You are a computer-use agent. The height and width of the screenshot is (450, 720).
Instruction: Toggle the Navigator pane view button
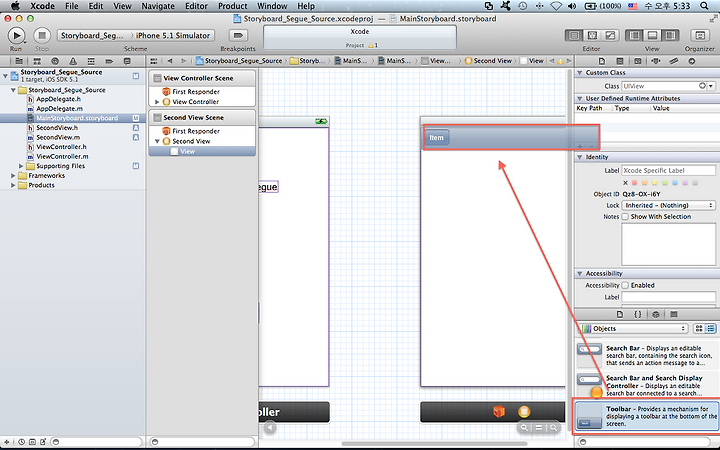pos(634,35)
